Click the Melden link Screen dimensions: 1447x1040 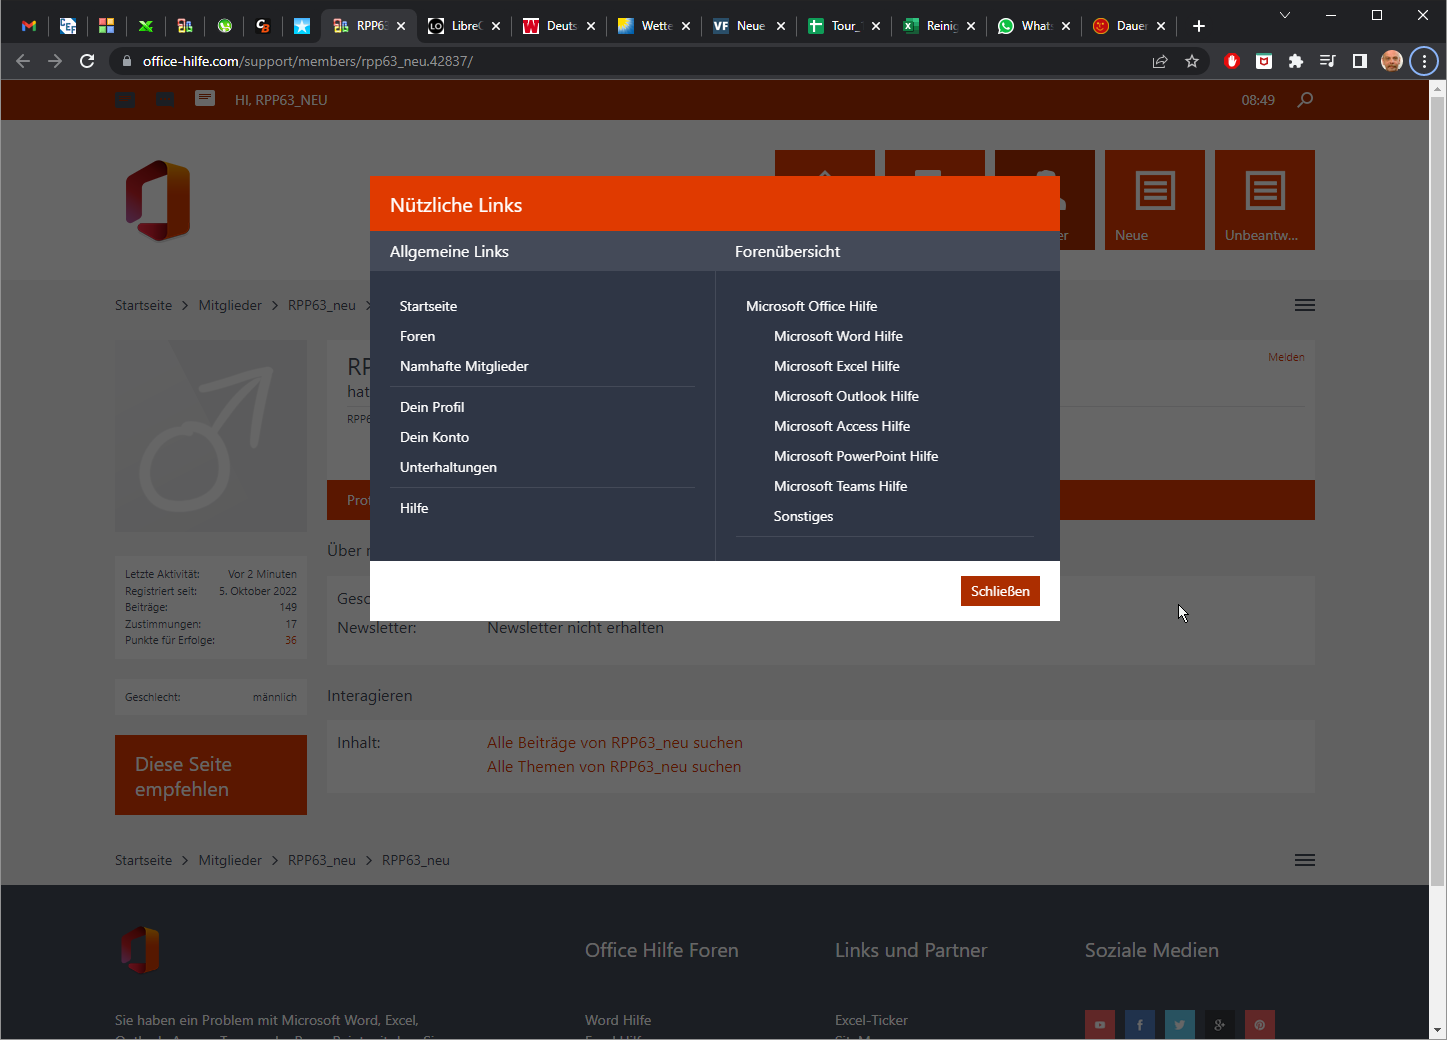[1286, 357]
